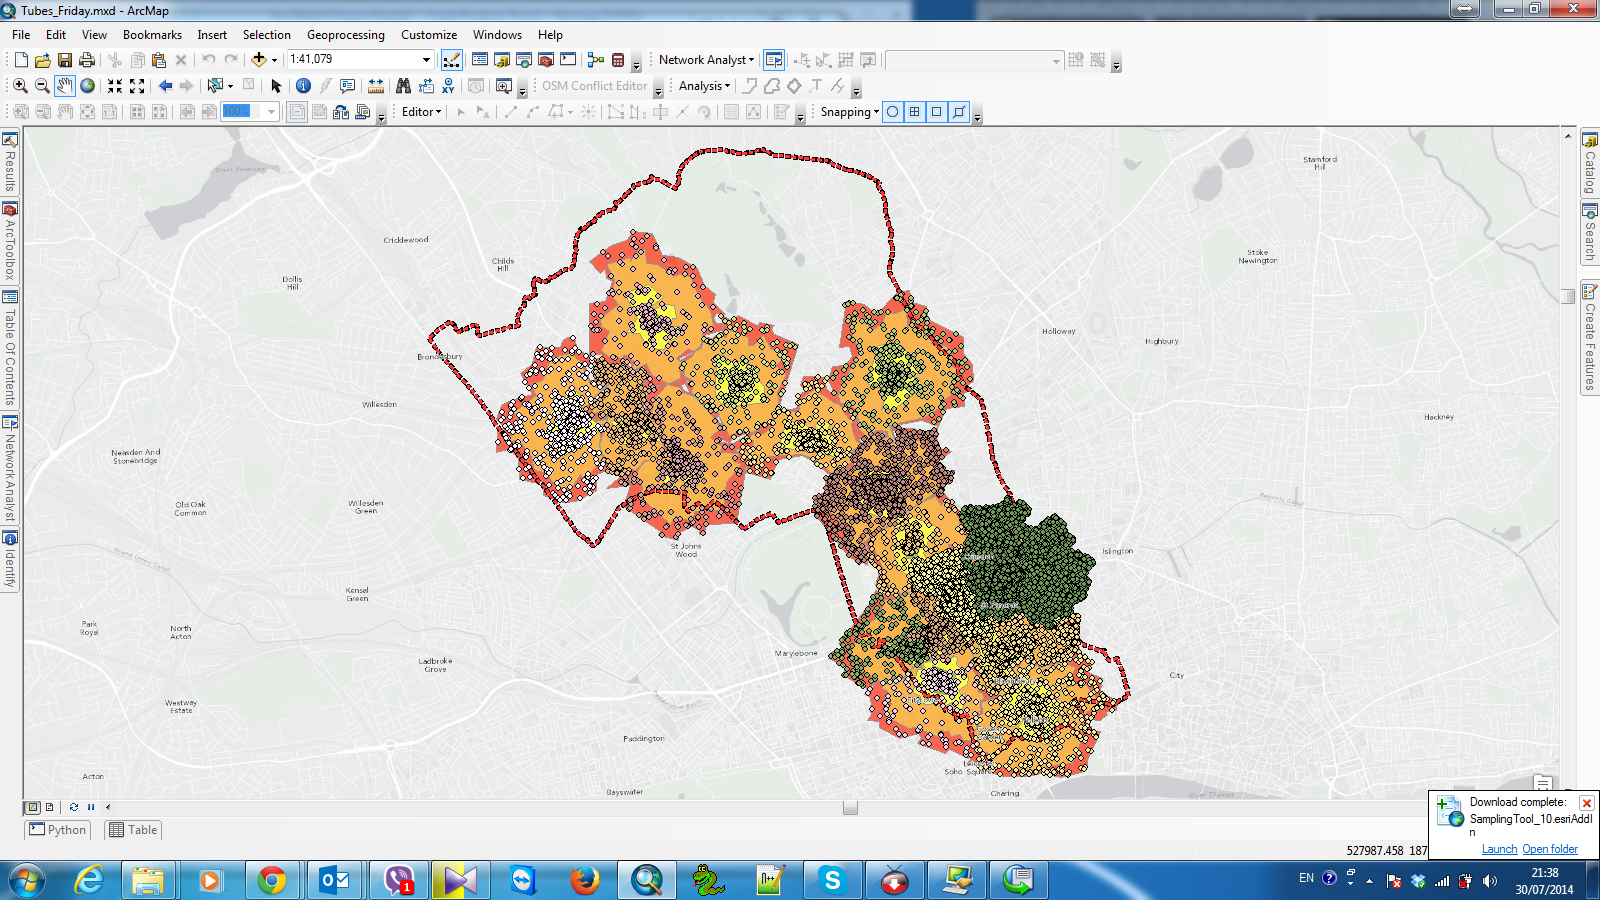Open the Geoprocessing menu
This screenshot has width=1600, height=900.
pos(345,35)
